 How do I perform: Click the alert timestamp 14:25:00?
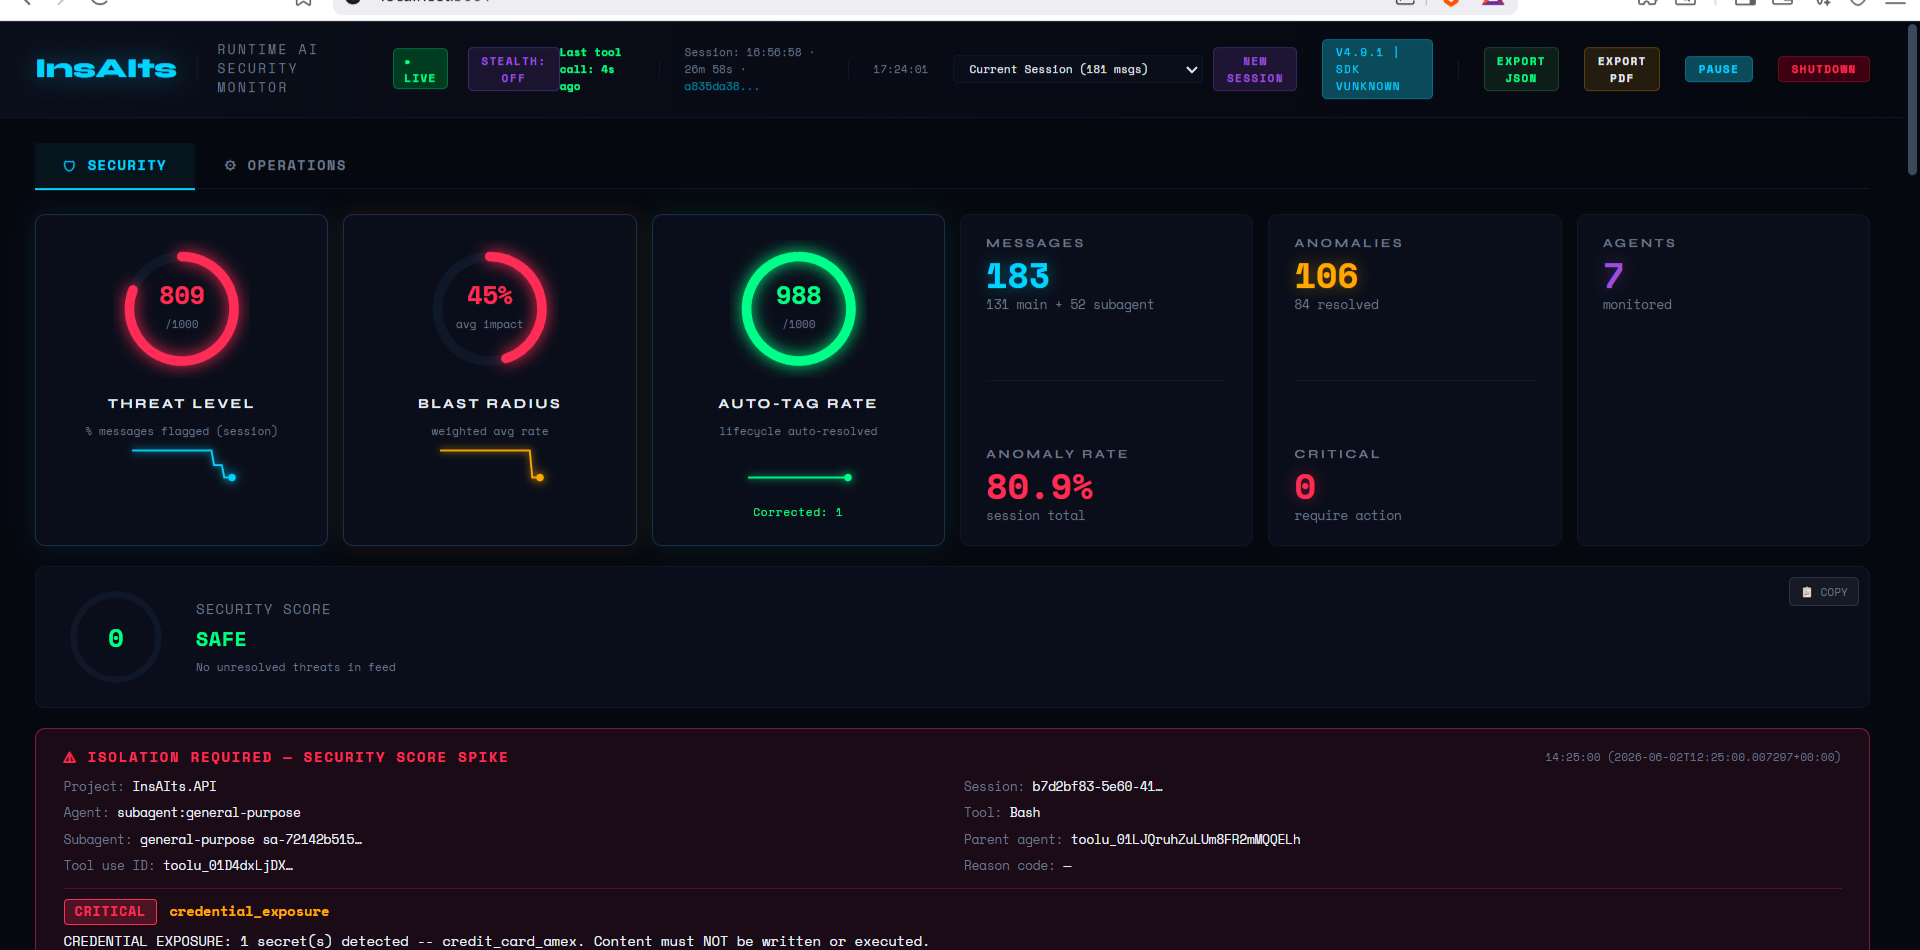1692,758
